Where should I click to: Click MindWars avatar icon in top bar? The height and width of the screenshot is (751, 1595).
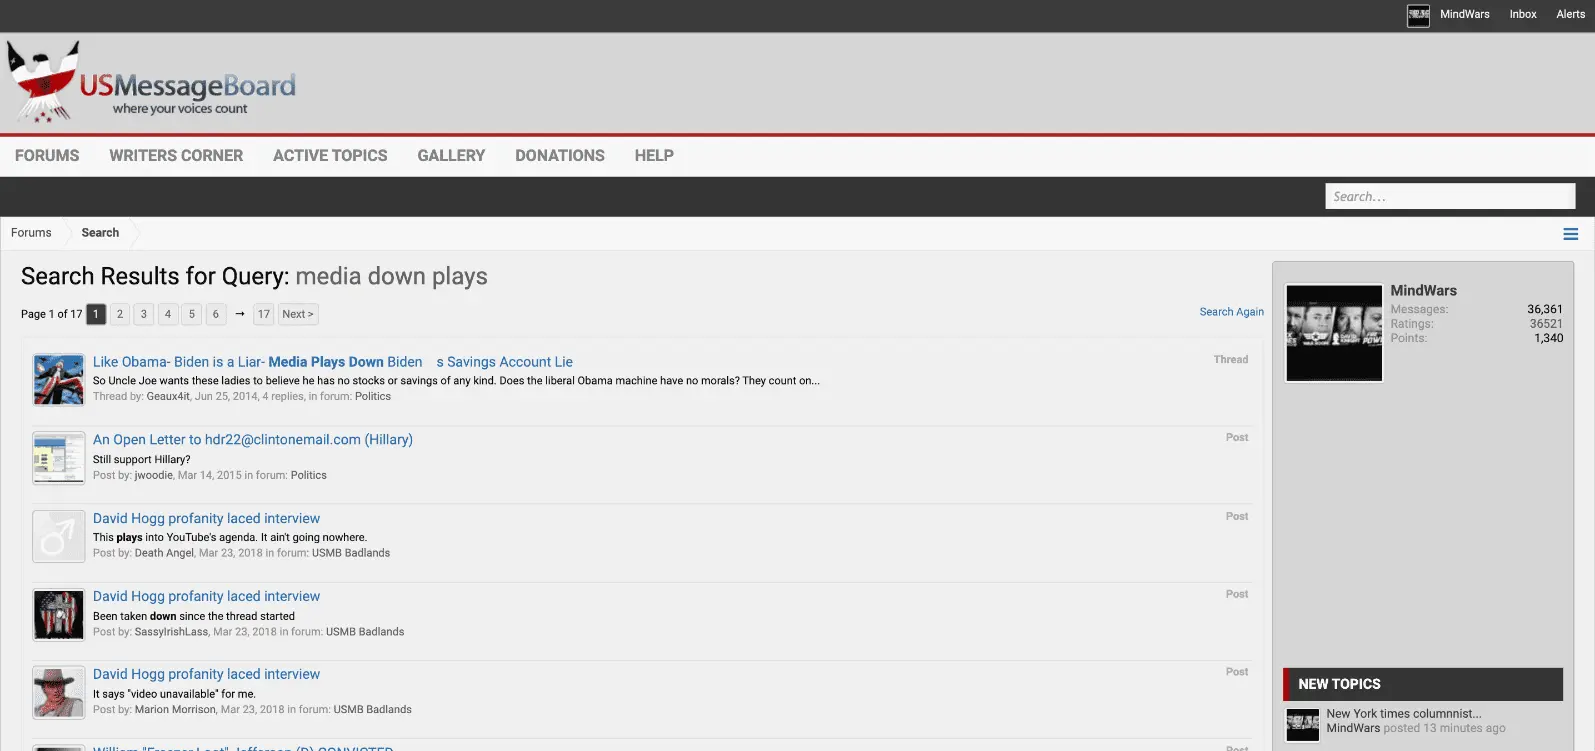point(1418,15)
